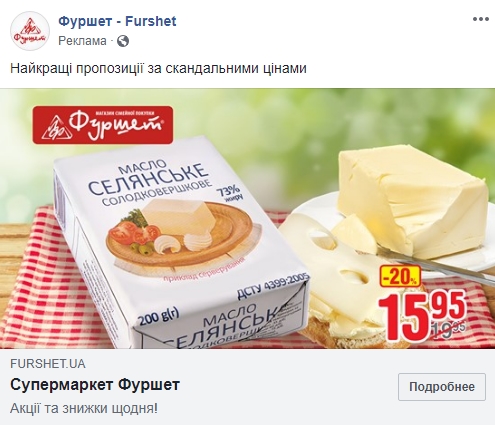Click the 15.95 red price tag
495x425 pixels.
pos(421,315)
